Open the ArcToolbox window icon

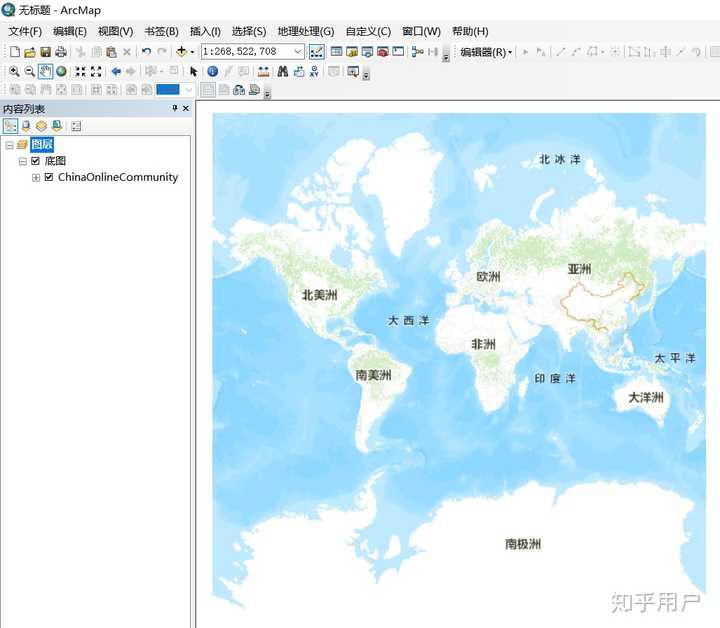coord(383,52)
